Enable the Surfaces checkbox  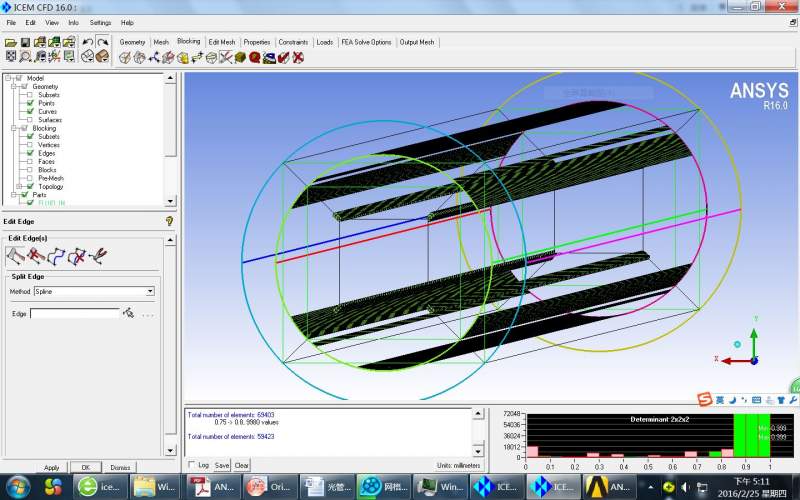[30, 120]
